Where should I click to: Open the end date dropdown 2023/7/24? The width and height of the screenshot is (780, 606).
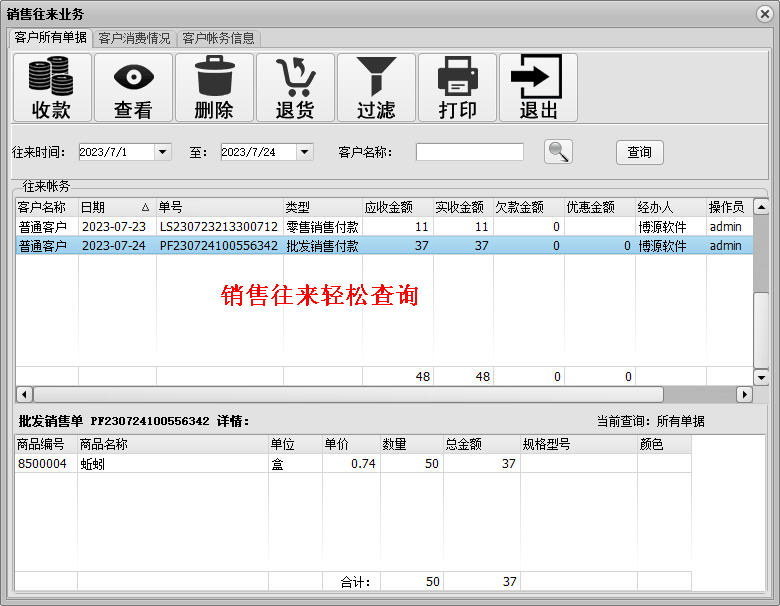(x=305, y=152)
